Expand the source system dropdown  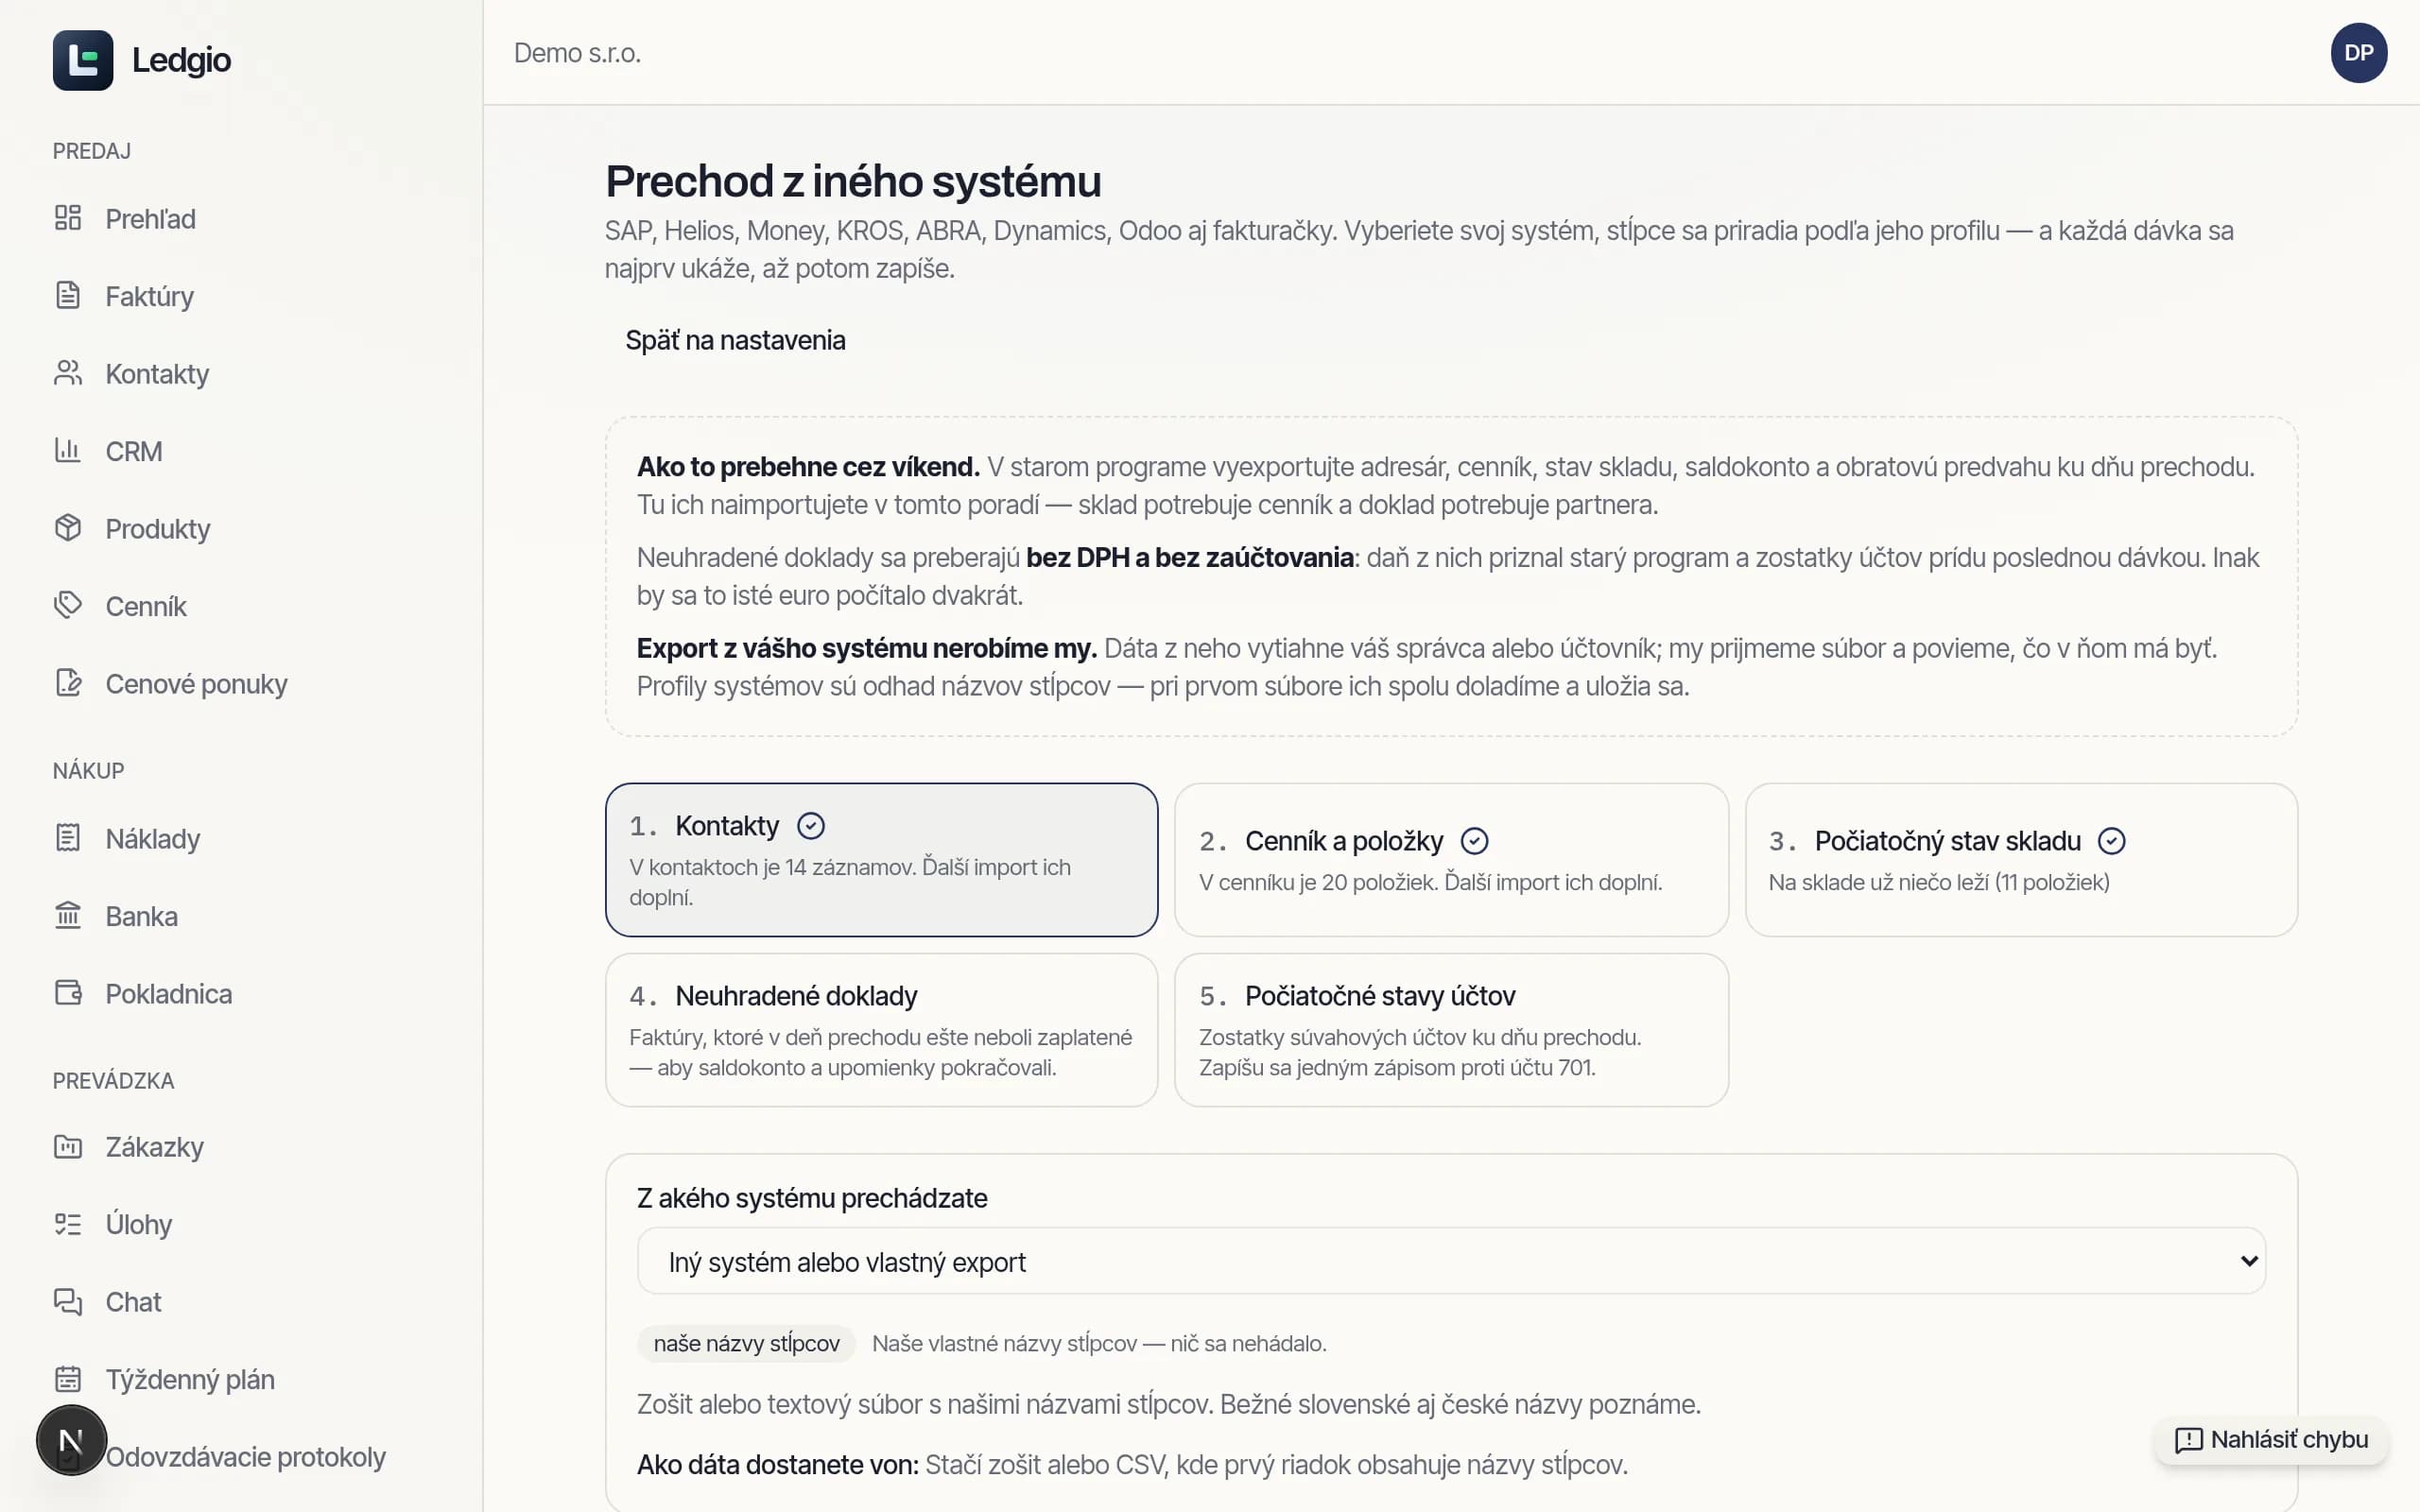[1451, 1261]
